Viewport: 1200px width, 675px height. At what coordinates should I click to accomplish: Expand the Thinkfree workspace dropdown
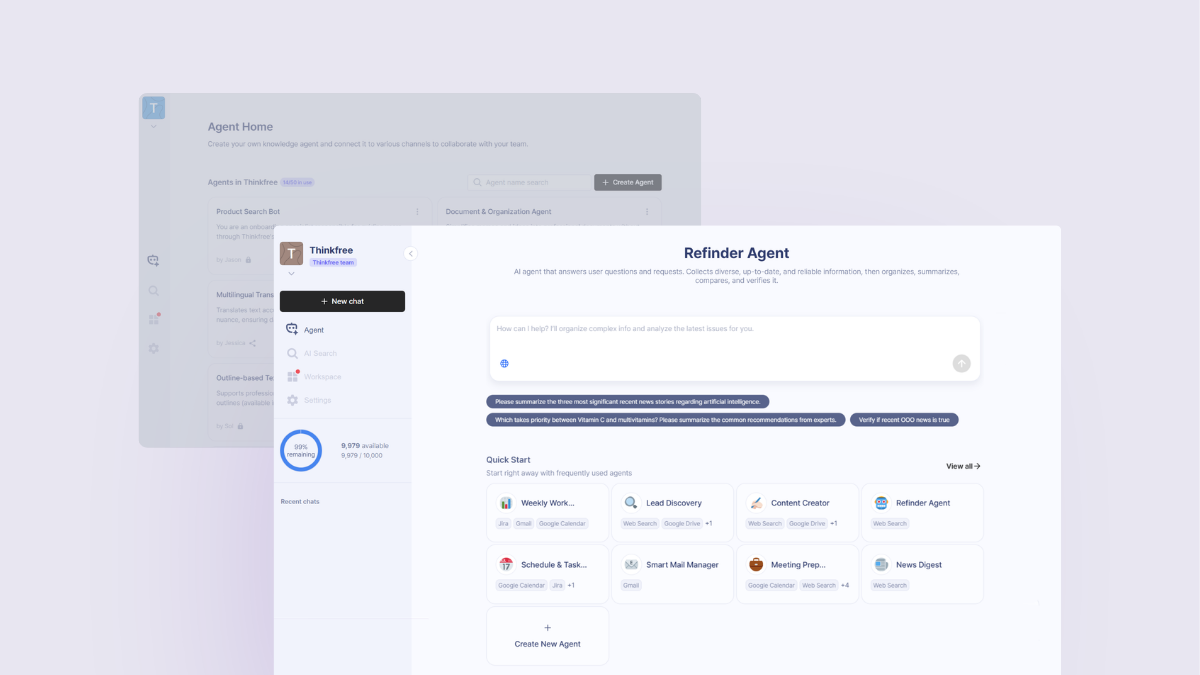point(291,272)
